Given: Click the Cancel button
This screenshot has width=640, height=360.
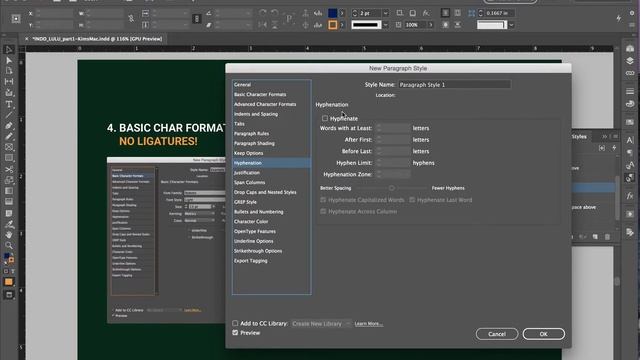Looking at the screenshot, I should [497, 334].
